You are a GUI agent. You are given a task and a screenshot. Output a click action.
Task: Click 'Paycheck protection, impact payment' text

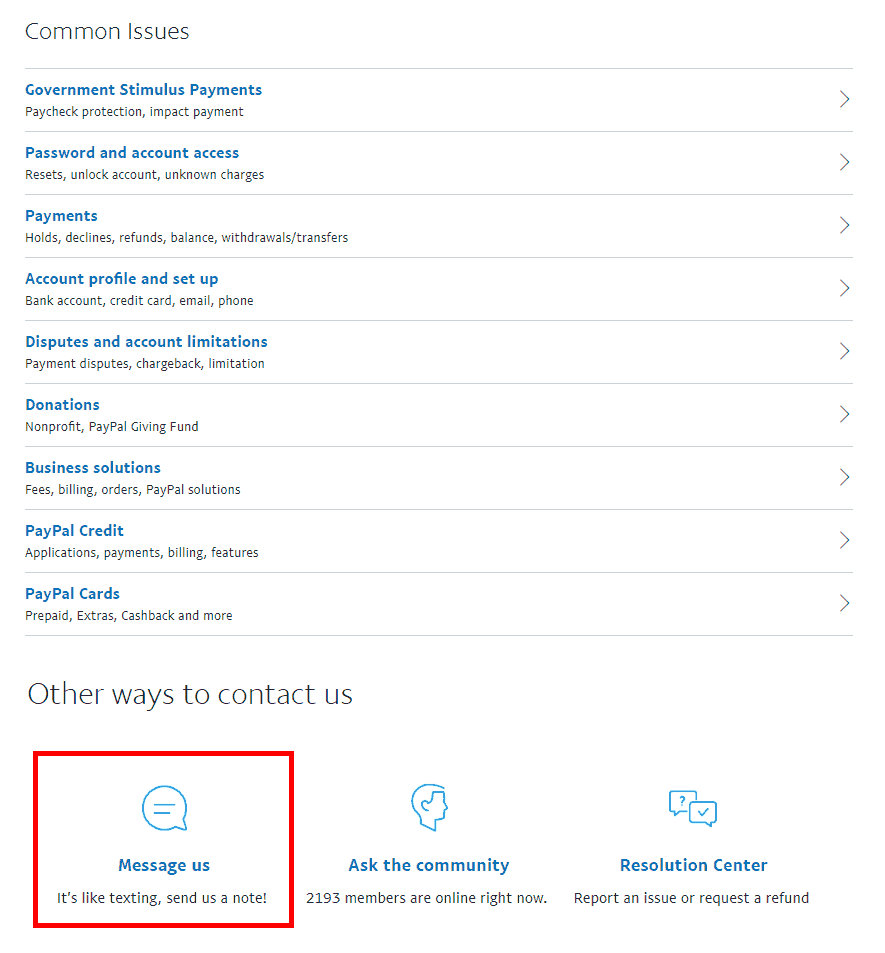(134, 112)
